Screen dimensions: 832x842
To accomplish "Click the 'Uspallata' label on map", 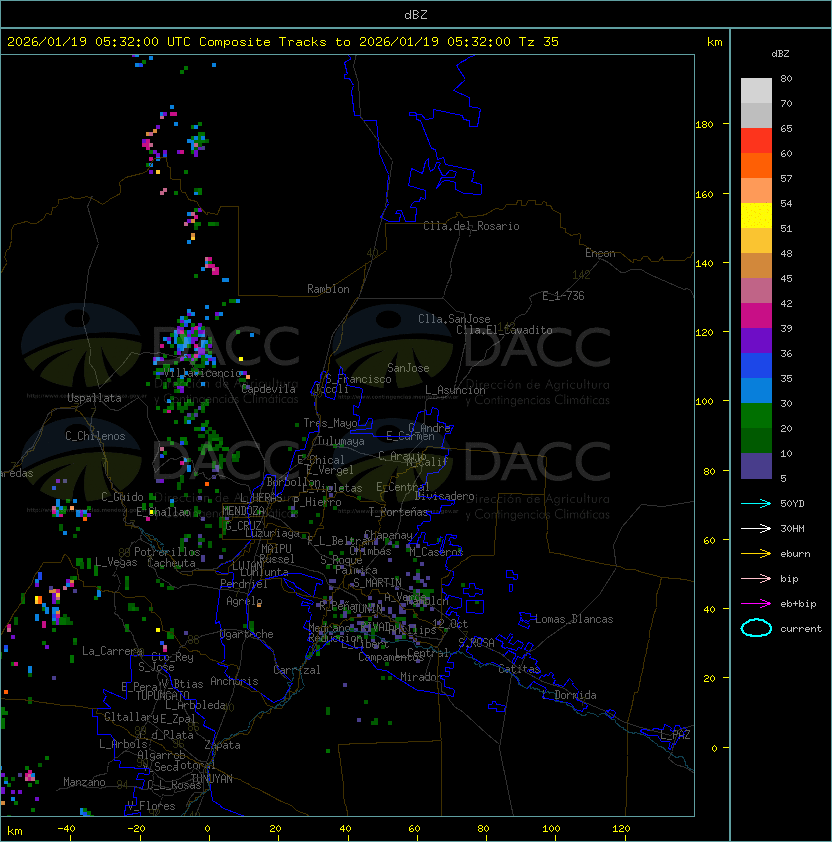I will click(x=94, y=398).
